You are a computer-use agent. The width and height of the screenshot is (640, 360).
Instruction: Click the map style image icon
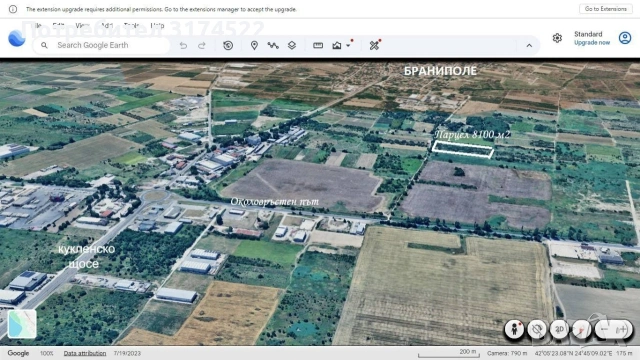coord(337,45)
